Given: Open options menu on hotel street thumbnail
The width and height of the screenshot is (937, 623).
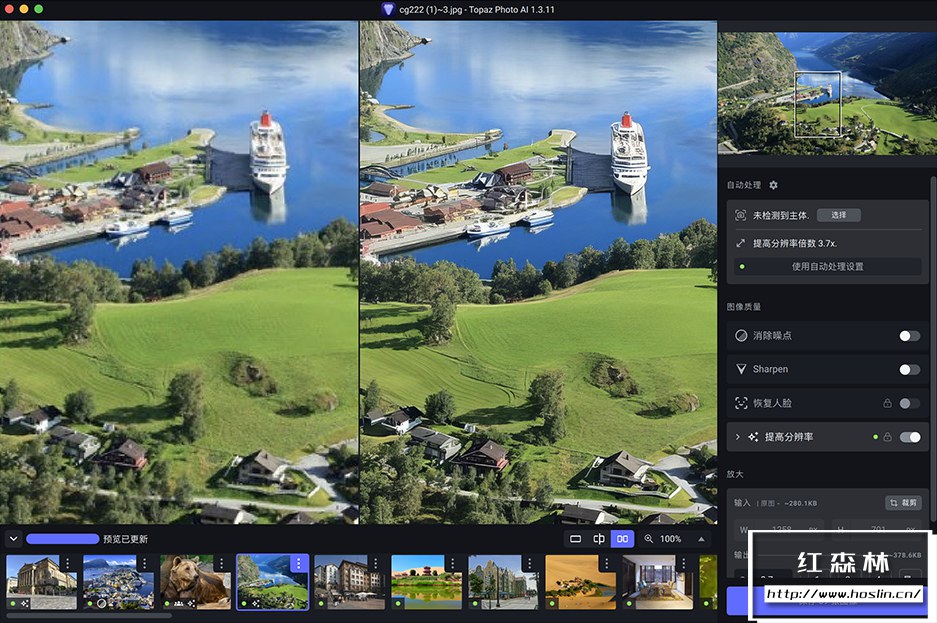Looking at the screenshot, I should [376, 563].
